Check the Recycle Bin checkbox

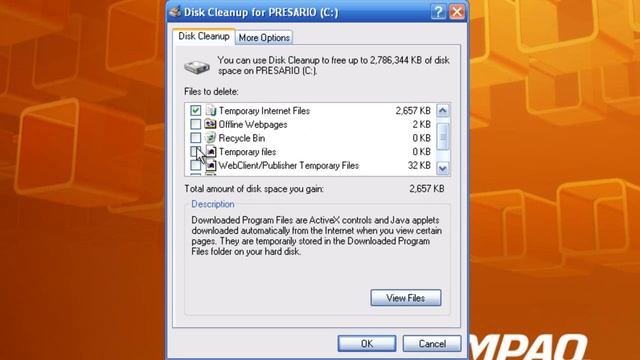coord(196,138)
